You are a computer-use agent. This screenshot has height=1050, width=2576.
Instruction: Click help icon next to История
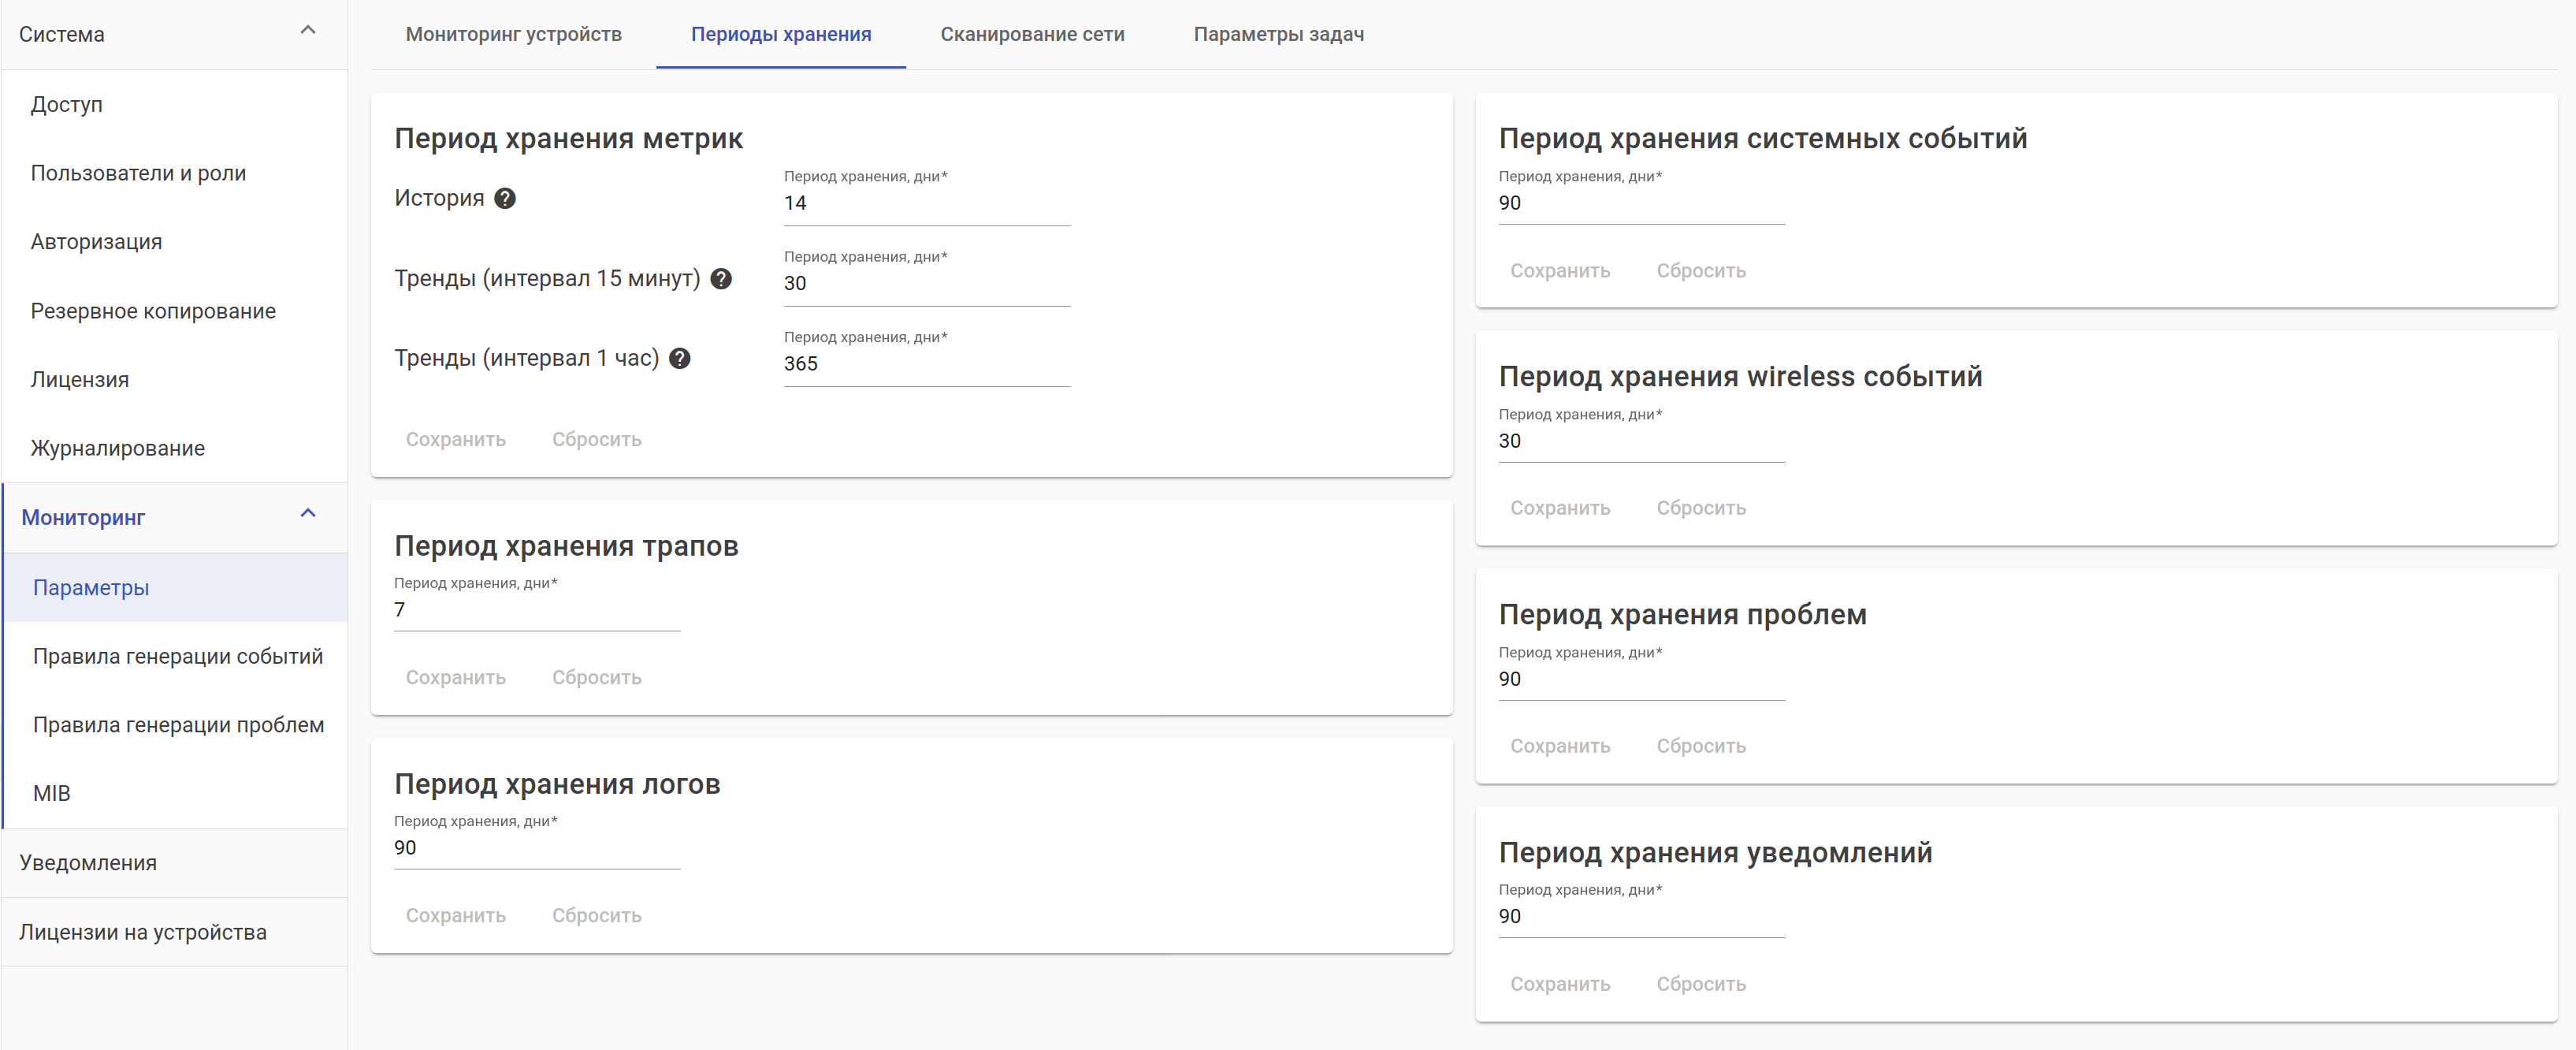pos(505,198)
